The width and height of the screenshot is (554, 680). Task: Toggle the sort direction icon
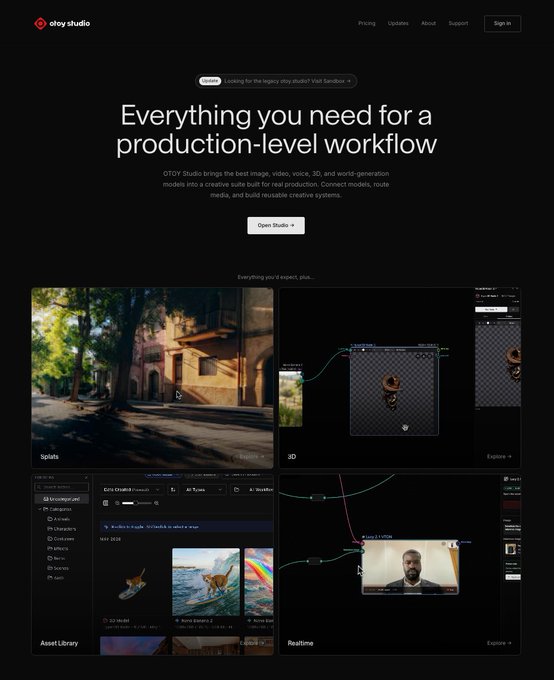173,490
